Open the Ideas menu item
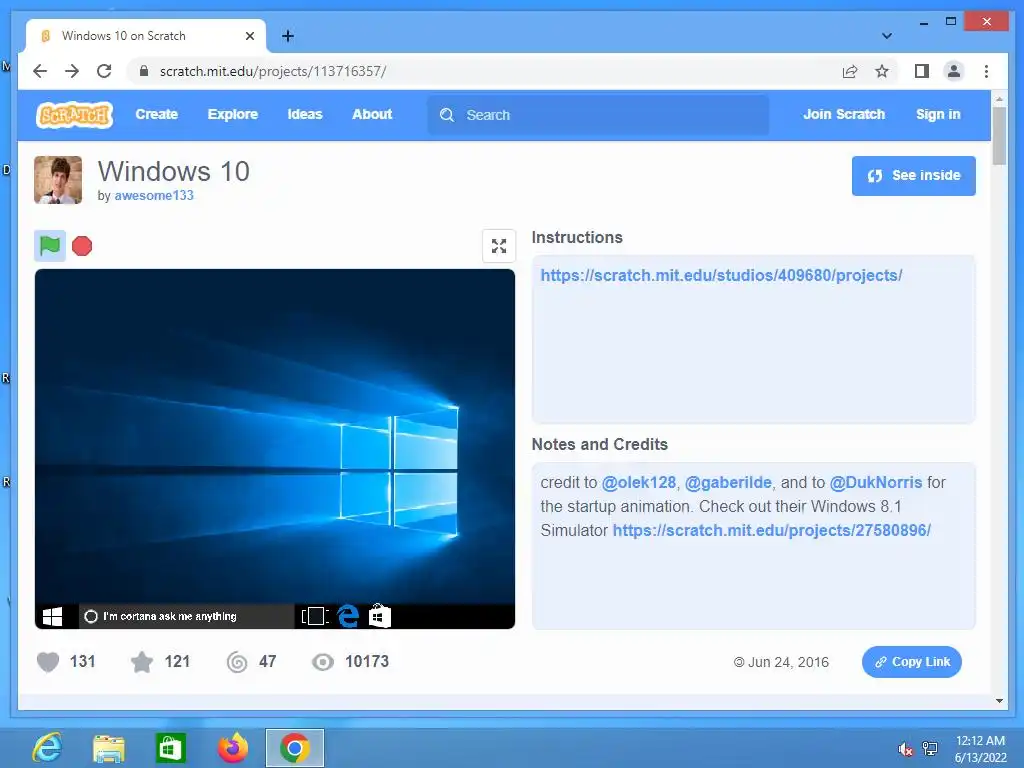1024x768 pixels. (x=305, y=114)
